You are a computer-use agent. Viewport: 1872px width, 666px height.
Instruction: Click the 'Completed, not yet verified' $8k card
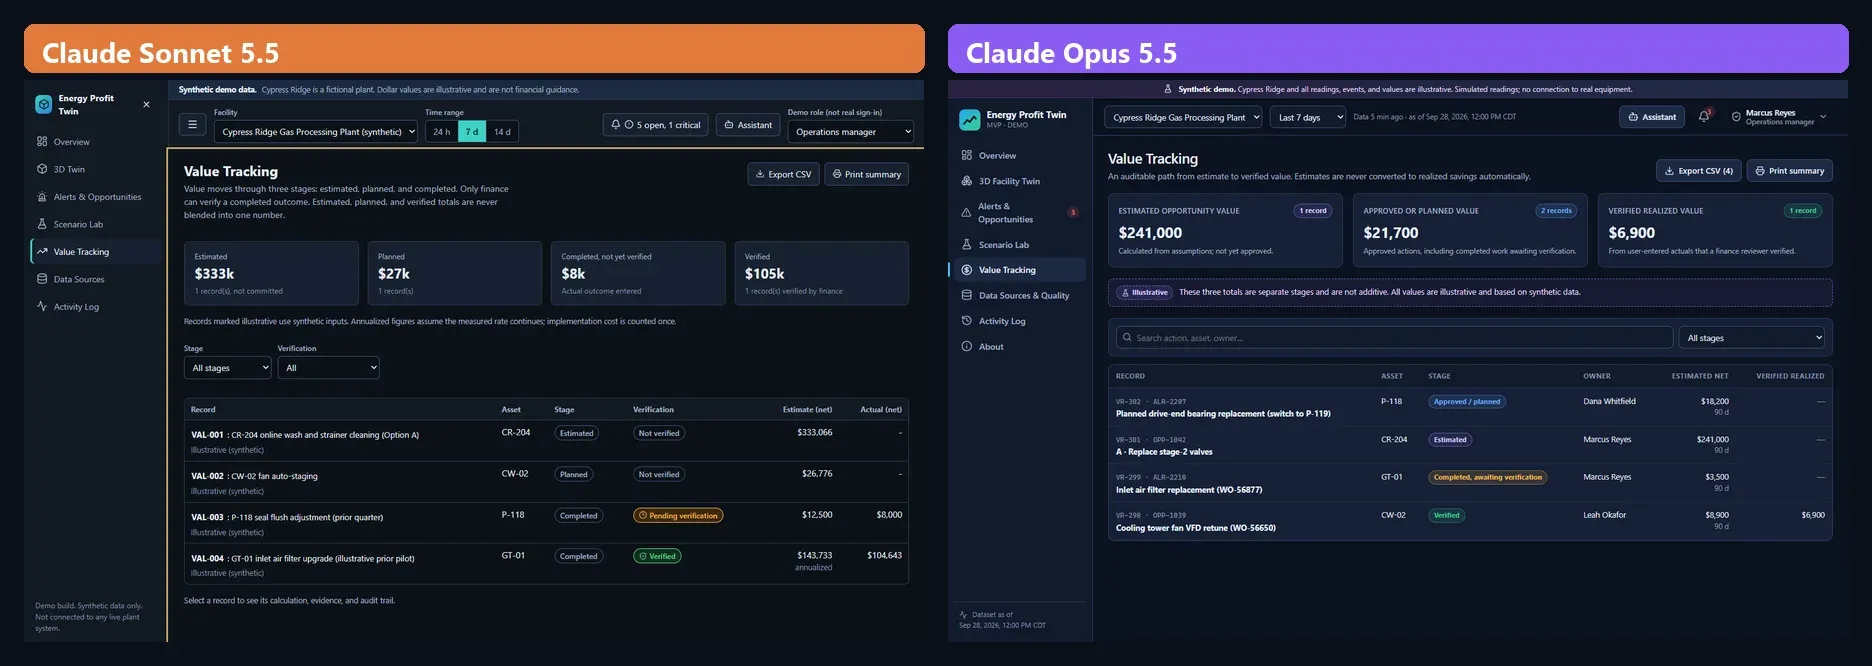(638, 273)
